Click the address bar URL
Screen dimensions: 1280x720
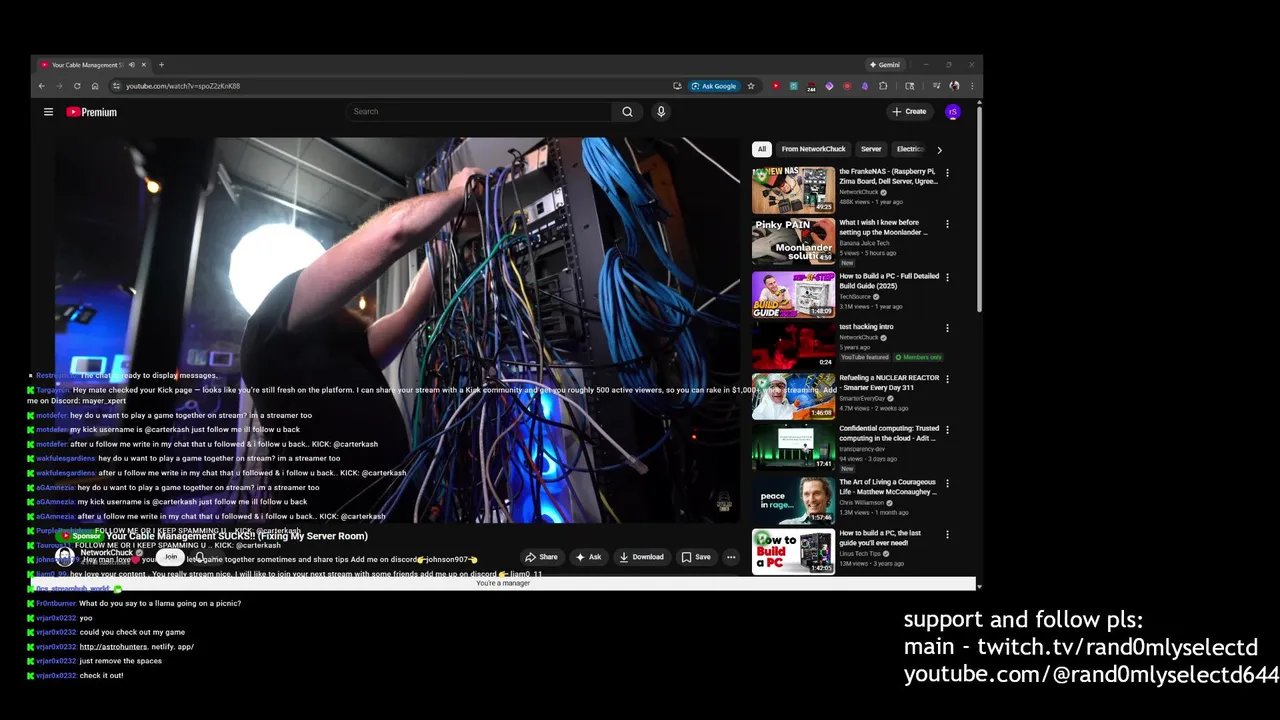(183, 86)
